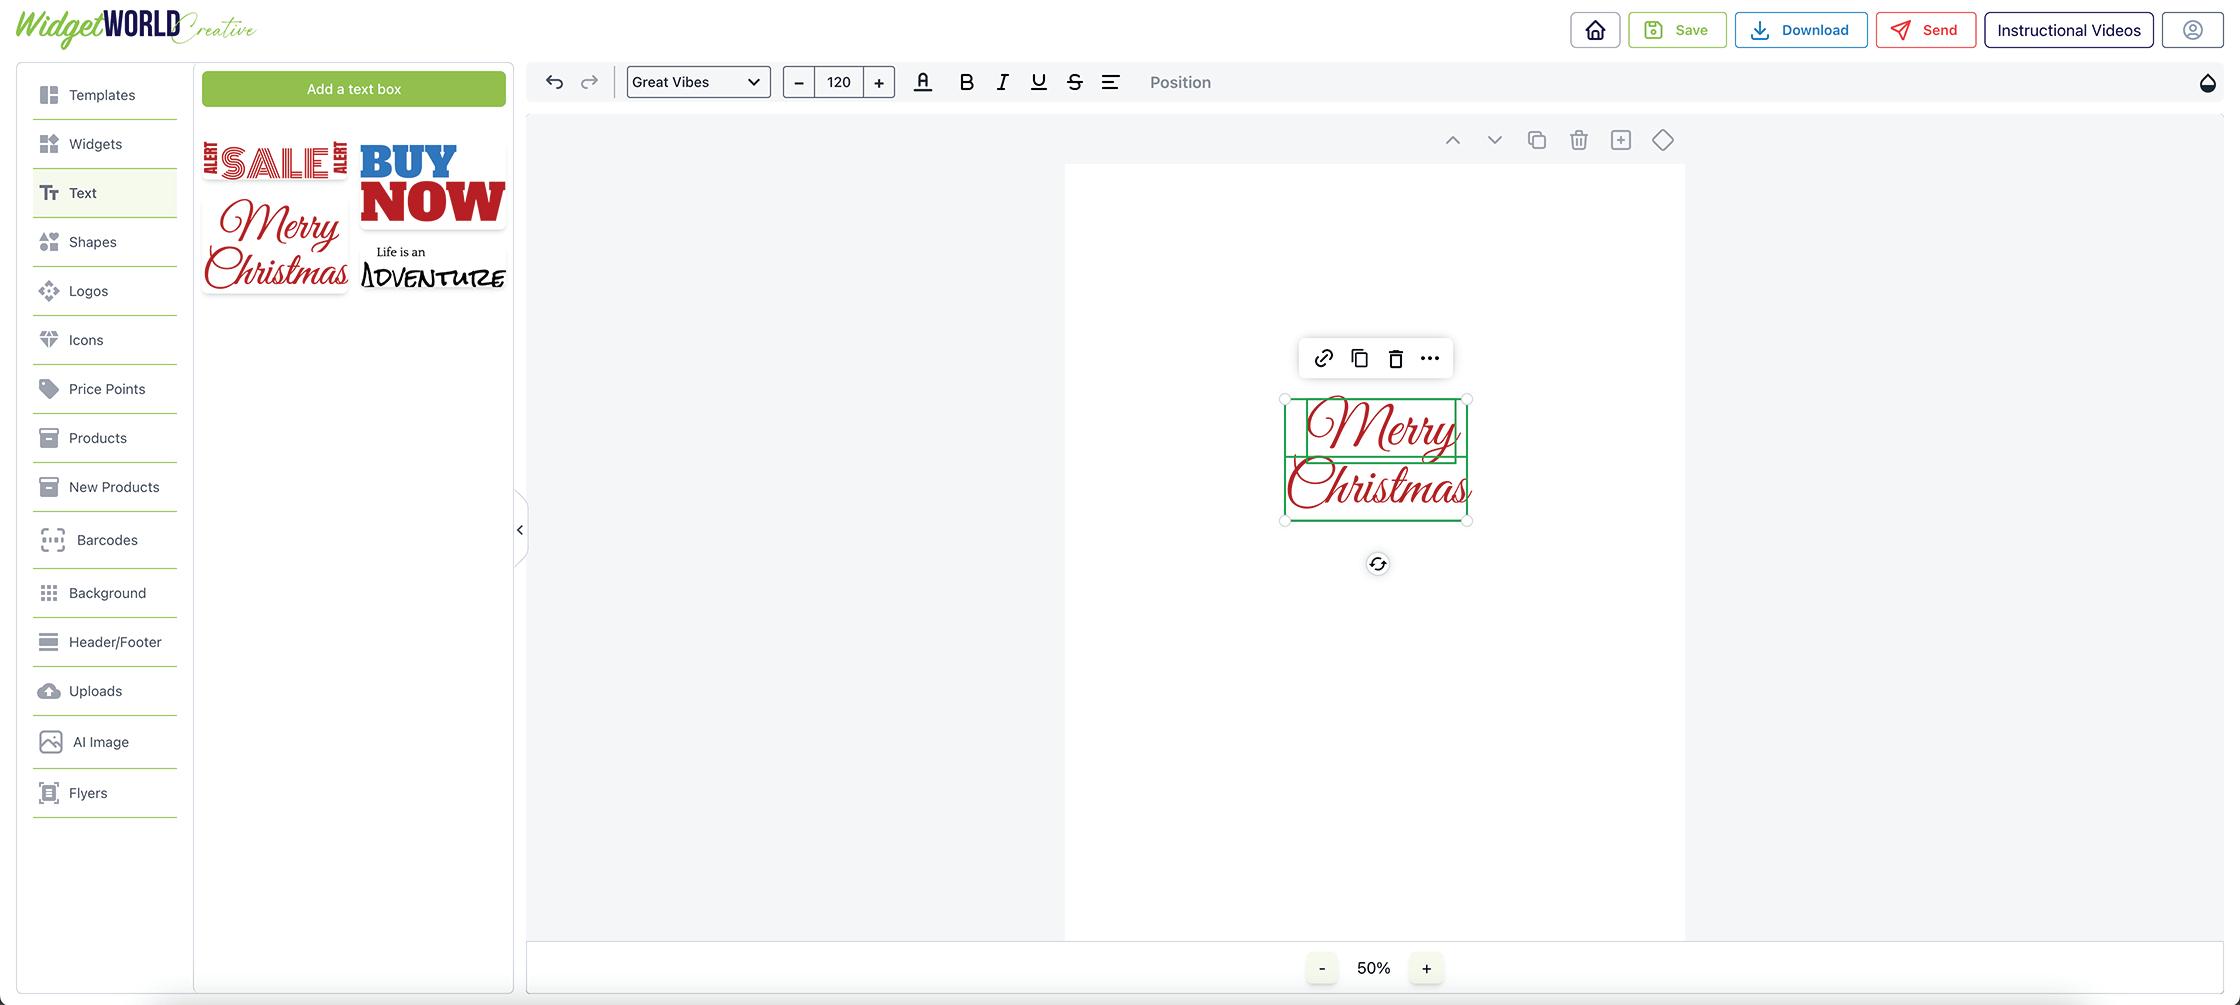2240x1005 pixels.
Task: Click the Home icon button
Action: [1595, 30]
